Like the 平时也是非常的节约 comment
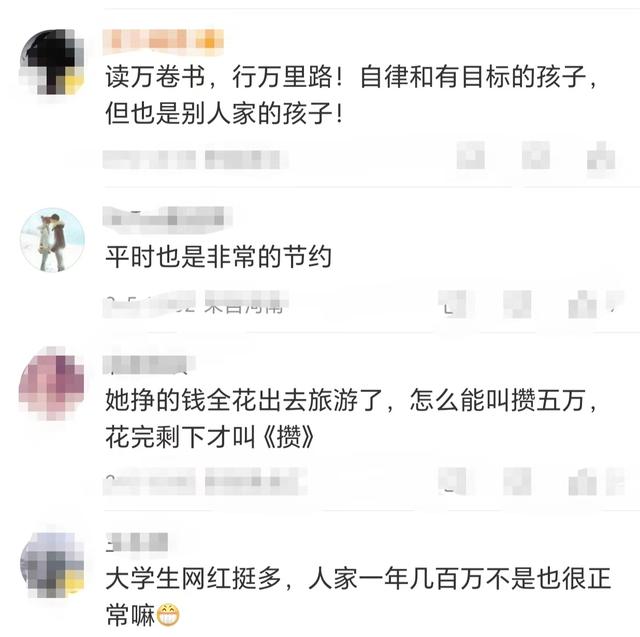The height and width of the screenshot is (637, 640). pyautogui.click(x=583, y=304)
